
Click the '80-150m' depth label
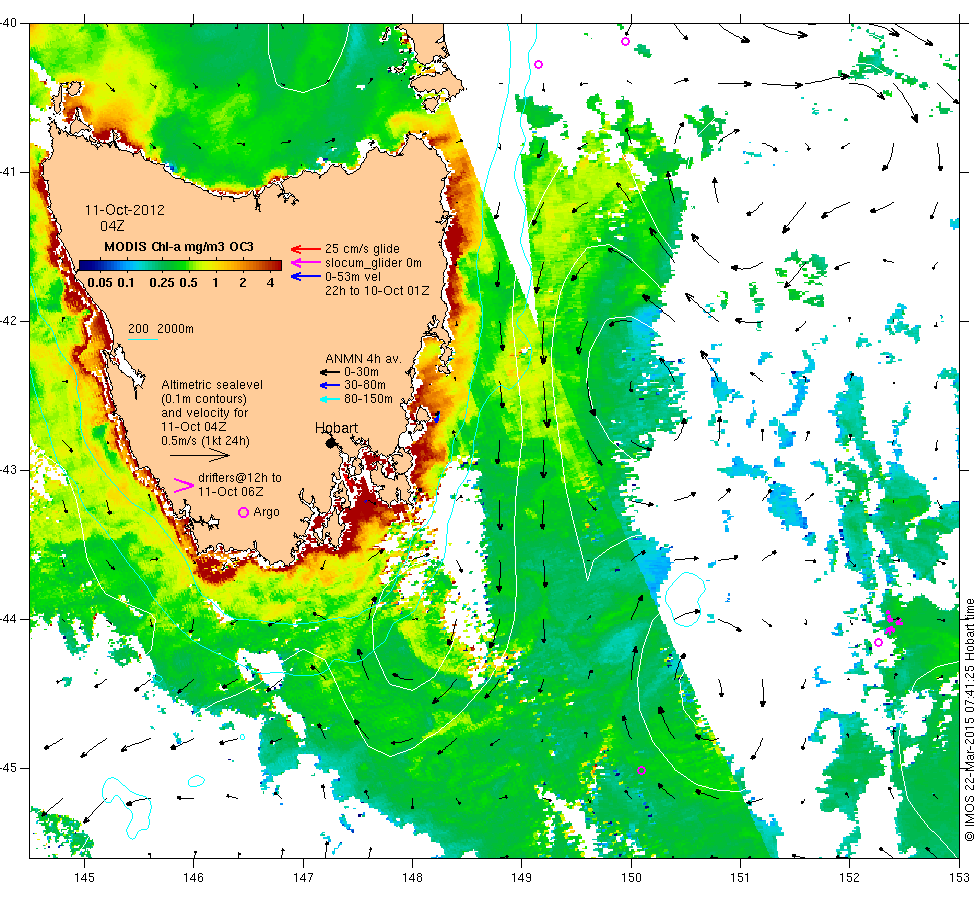(369, 399)
